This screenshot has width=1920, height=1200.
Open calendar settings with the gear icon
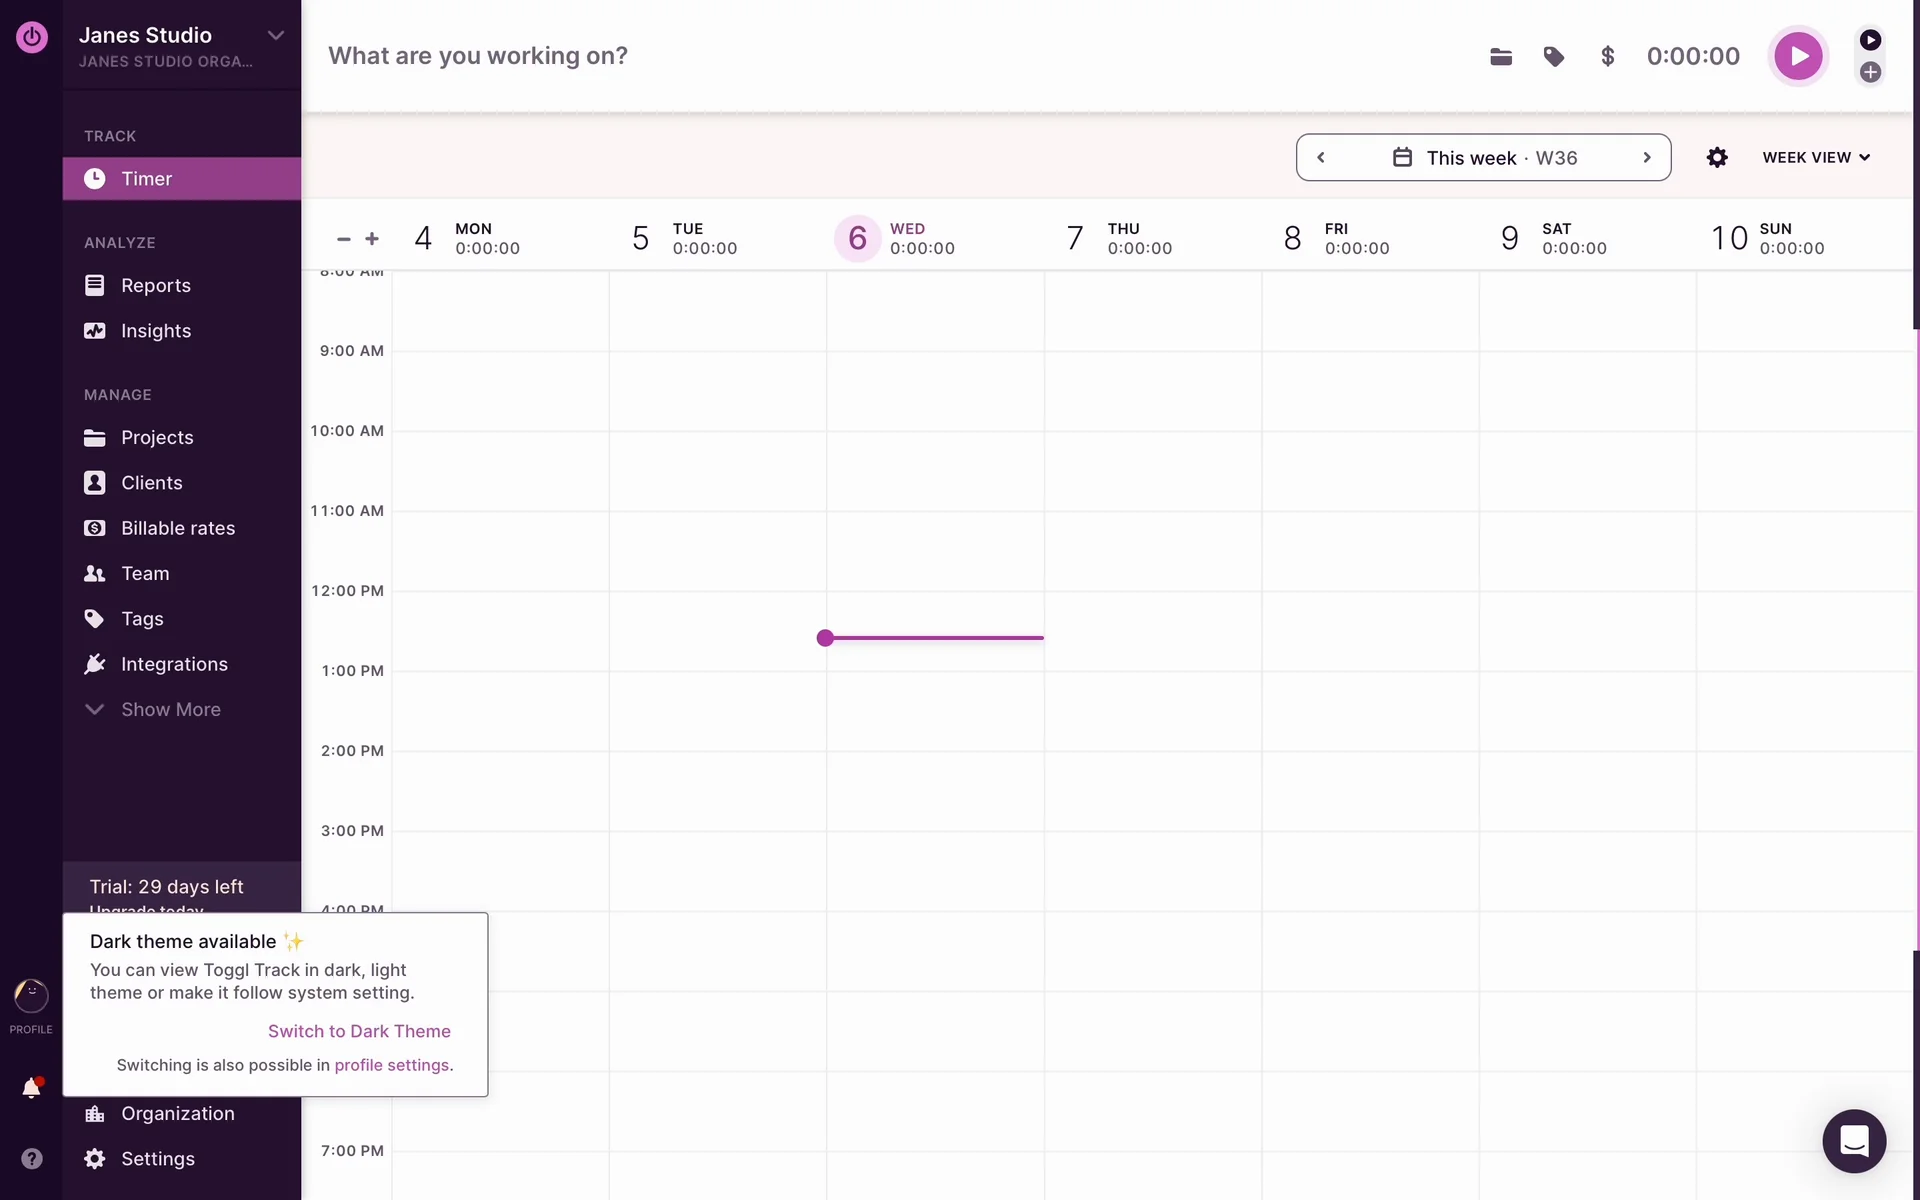pos(1717,158)
